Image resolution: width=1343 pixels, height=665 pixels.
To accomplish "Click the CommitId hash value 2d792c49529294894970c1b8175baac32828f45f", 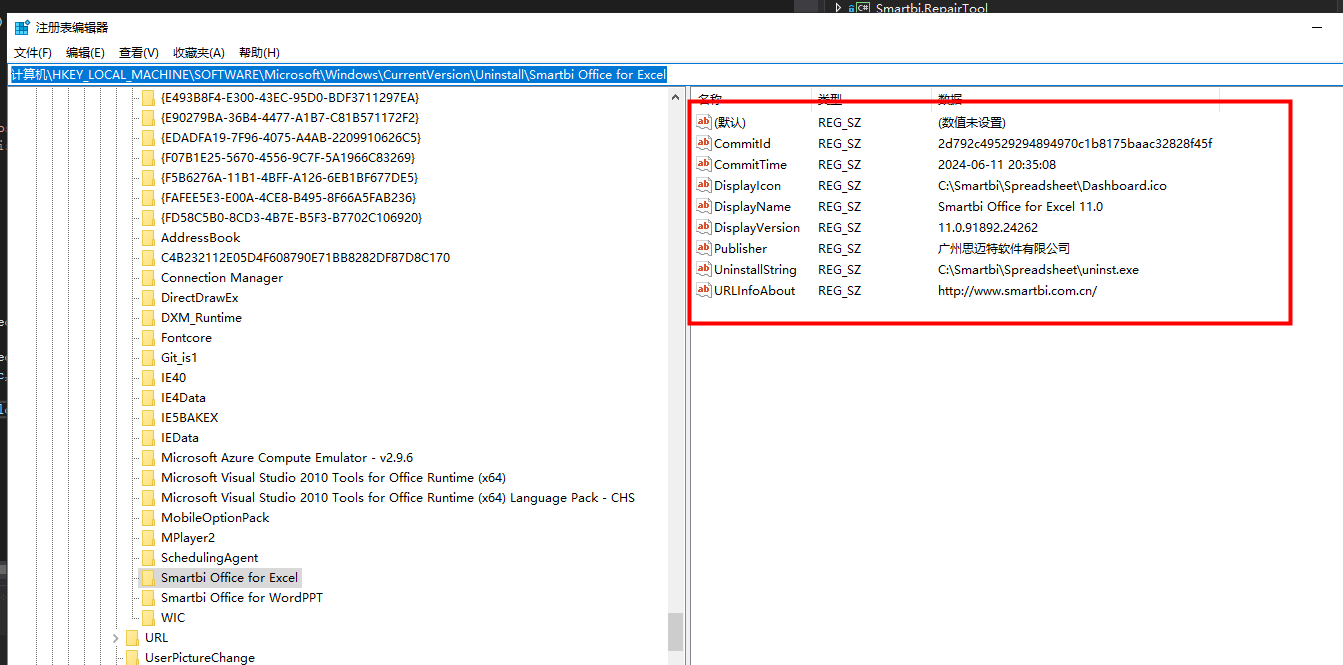I will (x=1075, y=143).
